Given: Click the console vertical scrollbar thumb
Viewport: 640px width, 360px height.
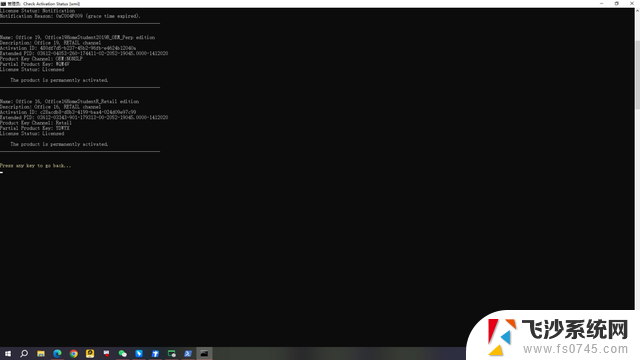Looking at the screenshot, I should click(x=637, y=75).
